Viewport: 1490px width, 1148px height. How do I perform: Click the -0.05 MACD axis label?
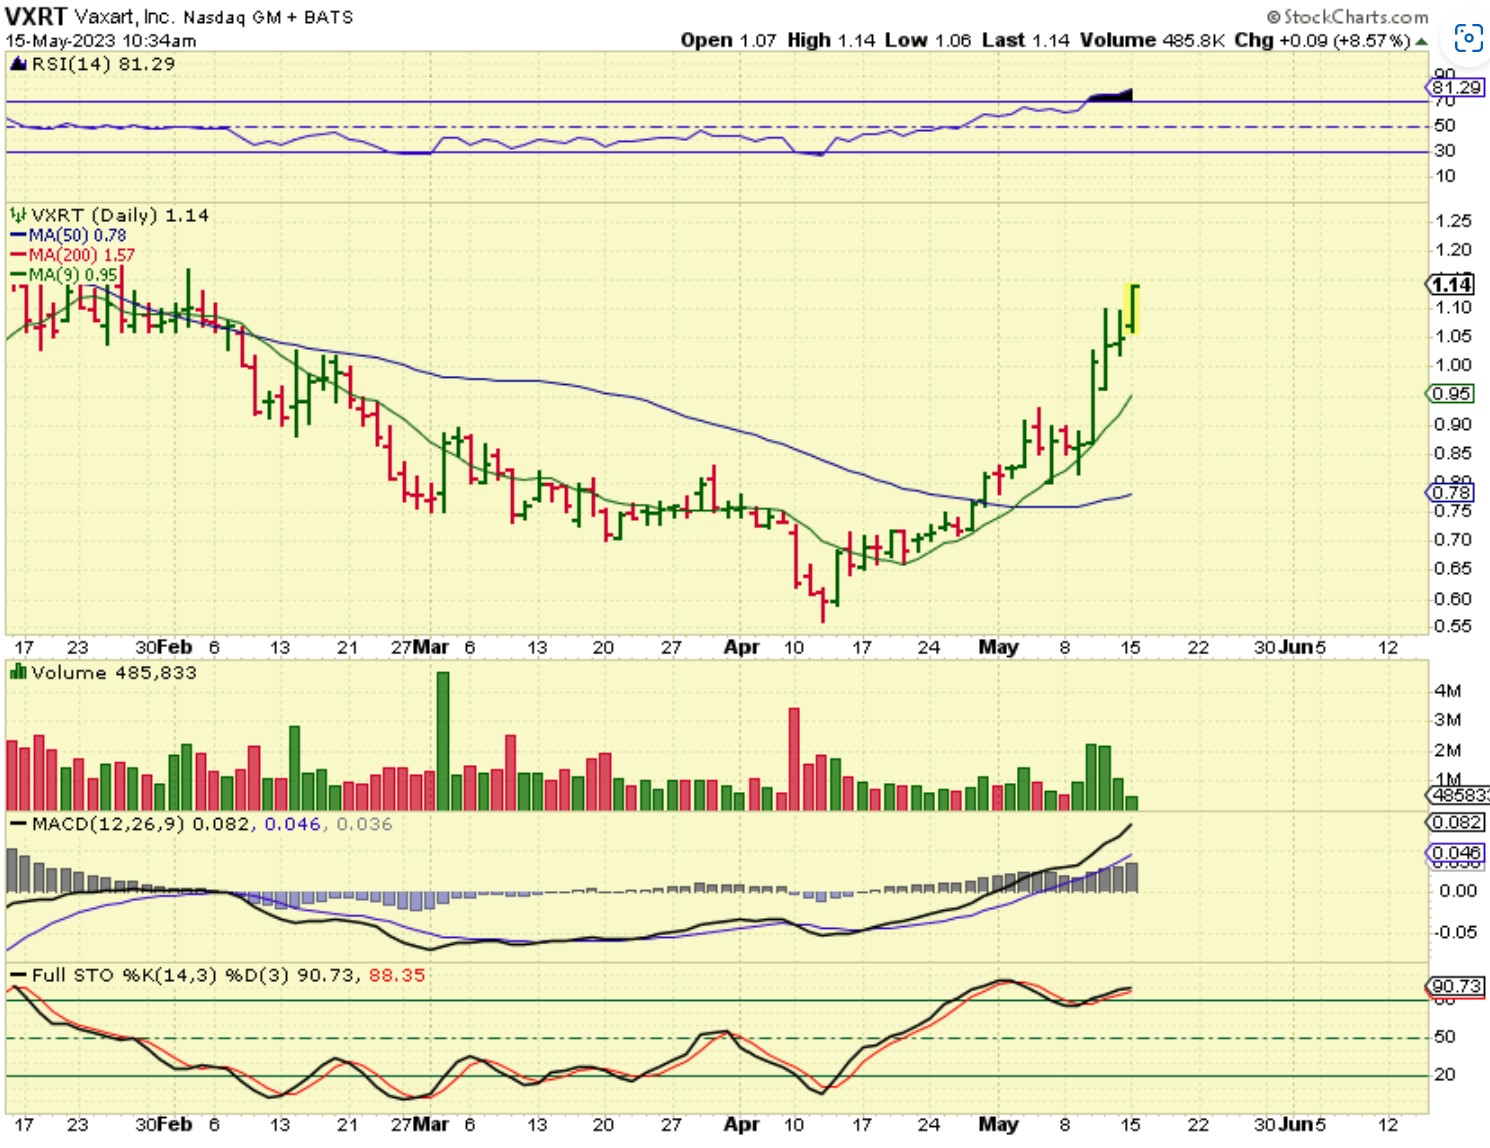coord(1456,932)
